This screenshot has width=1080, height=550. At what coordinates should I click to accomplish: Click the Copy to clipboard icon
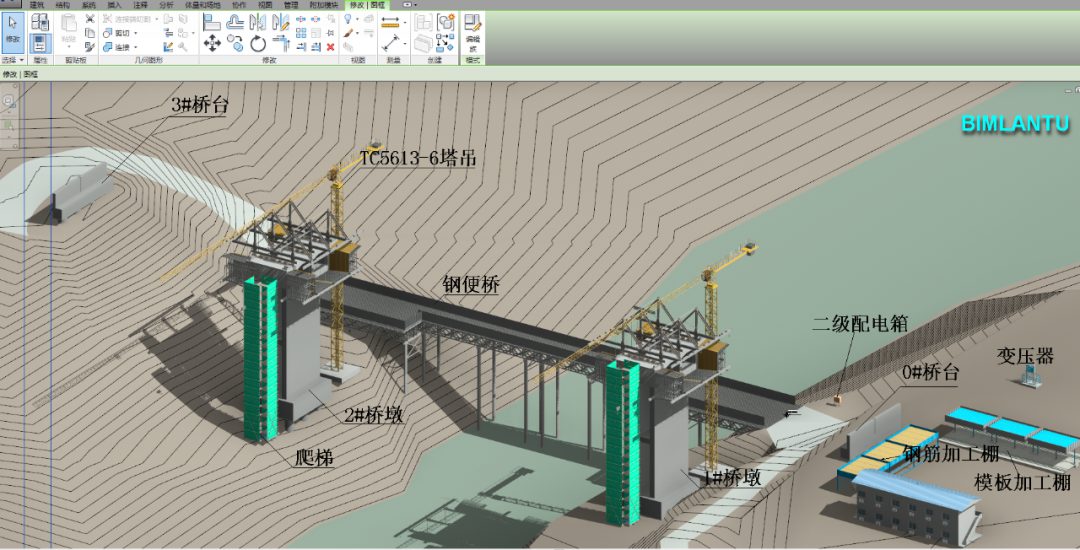pyautogui.click(x=90, y=32)
